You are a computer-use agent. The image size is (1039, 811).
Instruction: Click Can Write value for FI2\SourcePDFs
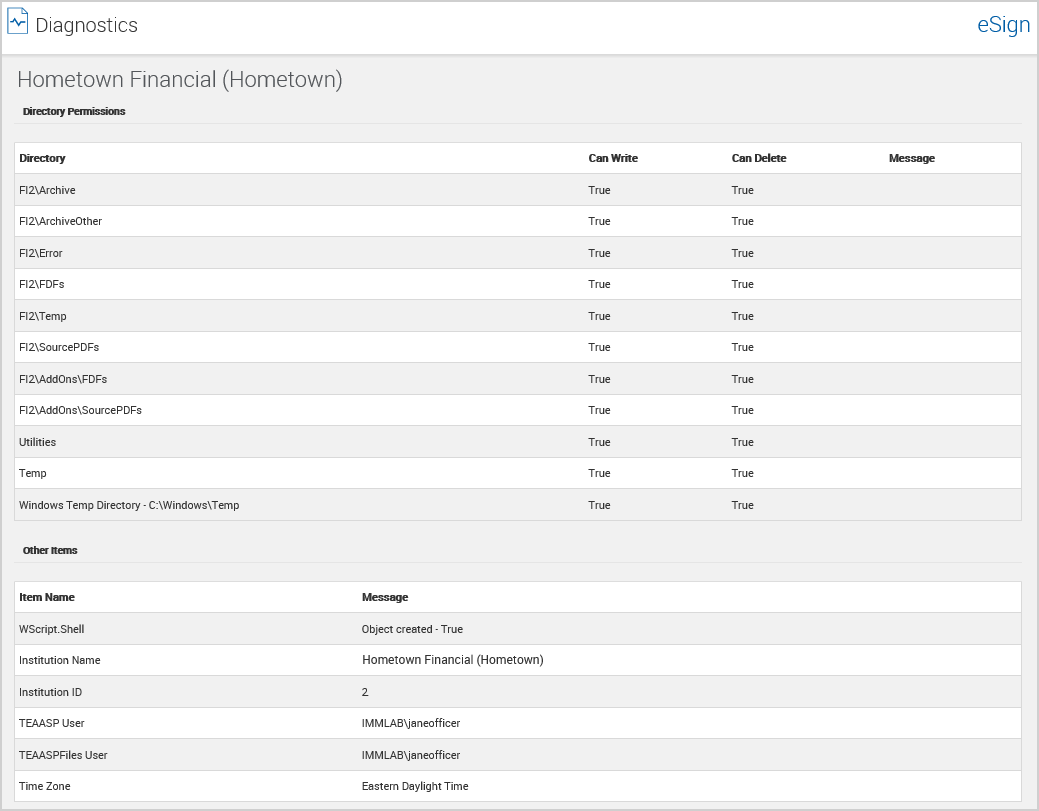pos(599,347)
